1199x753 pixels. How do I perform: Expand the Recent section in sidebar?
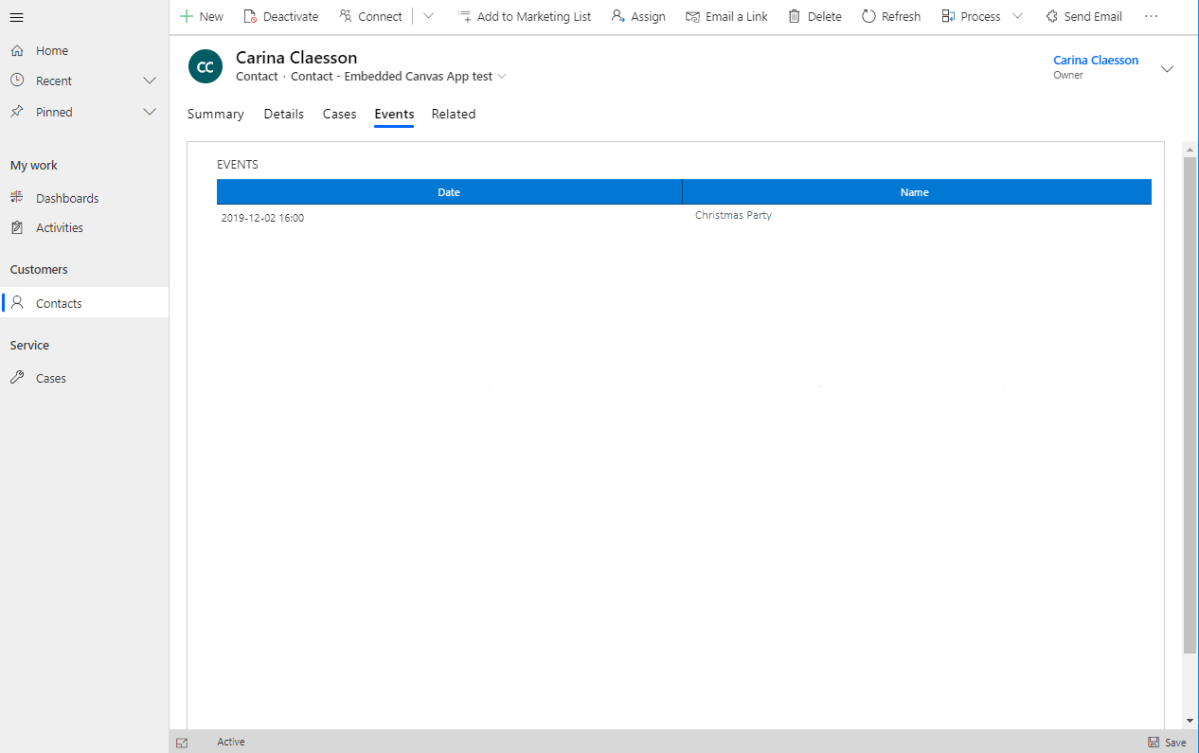coord(150,81)
